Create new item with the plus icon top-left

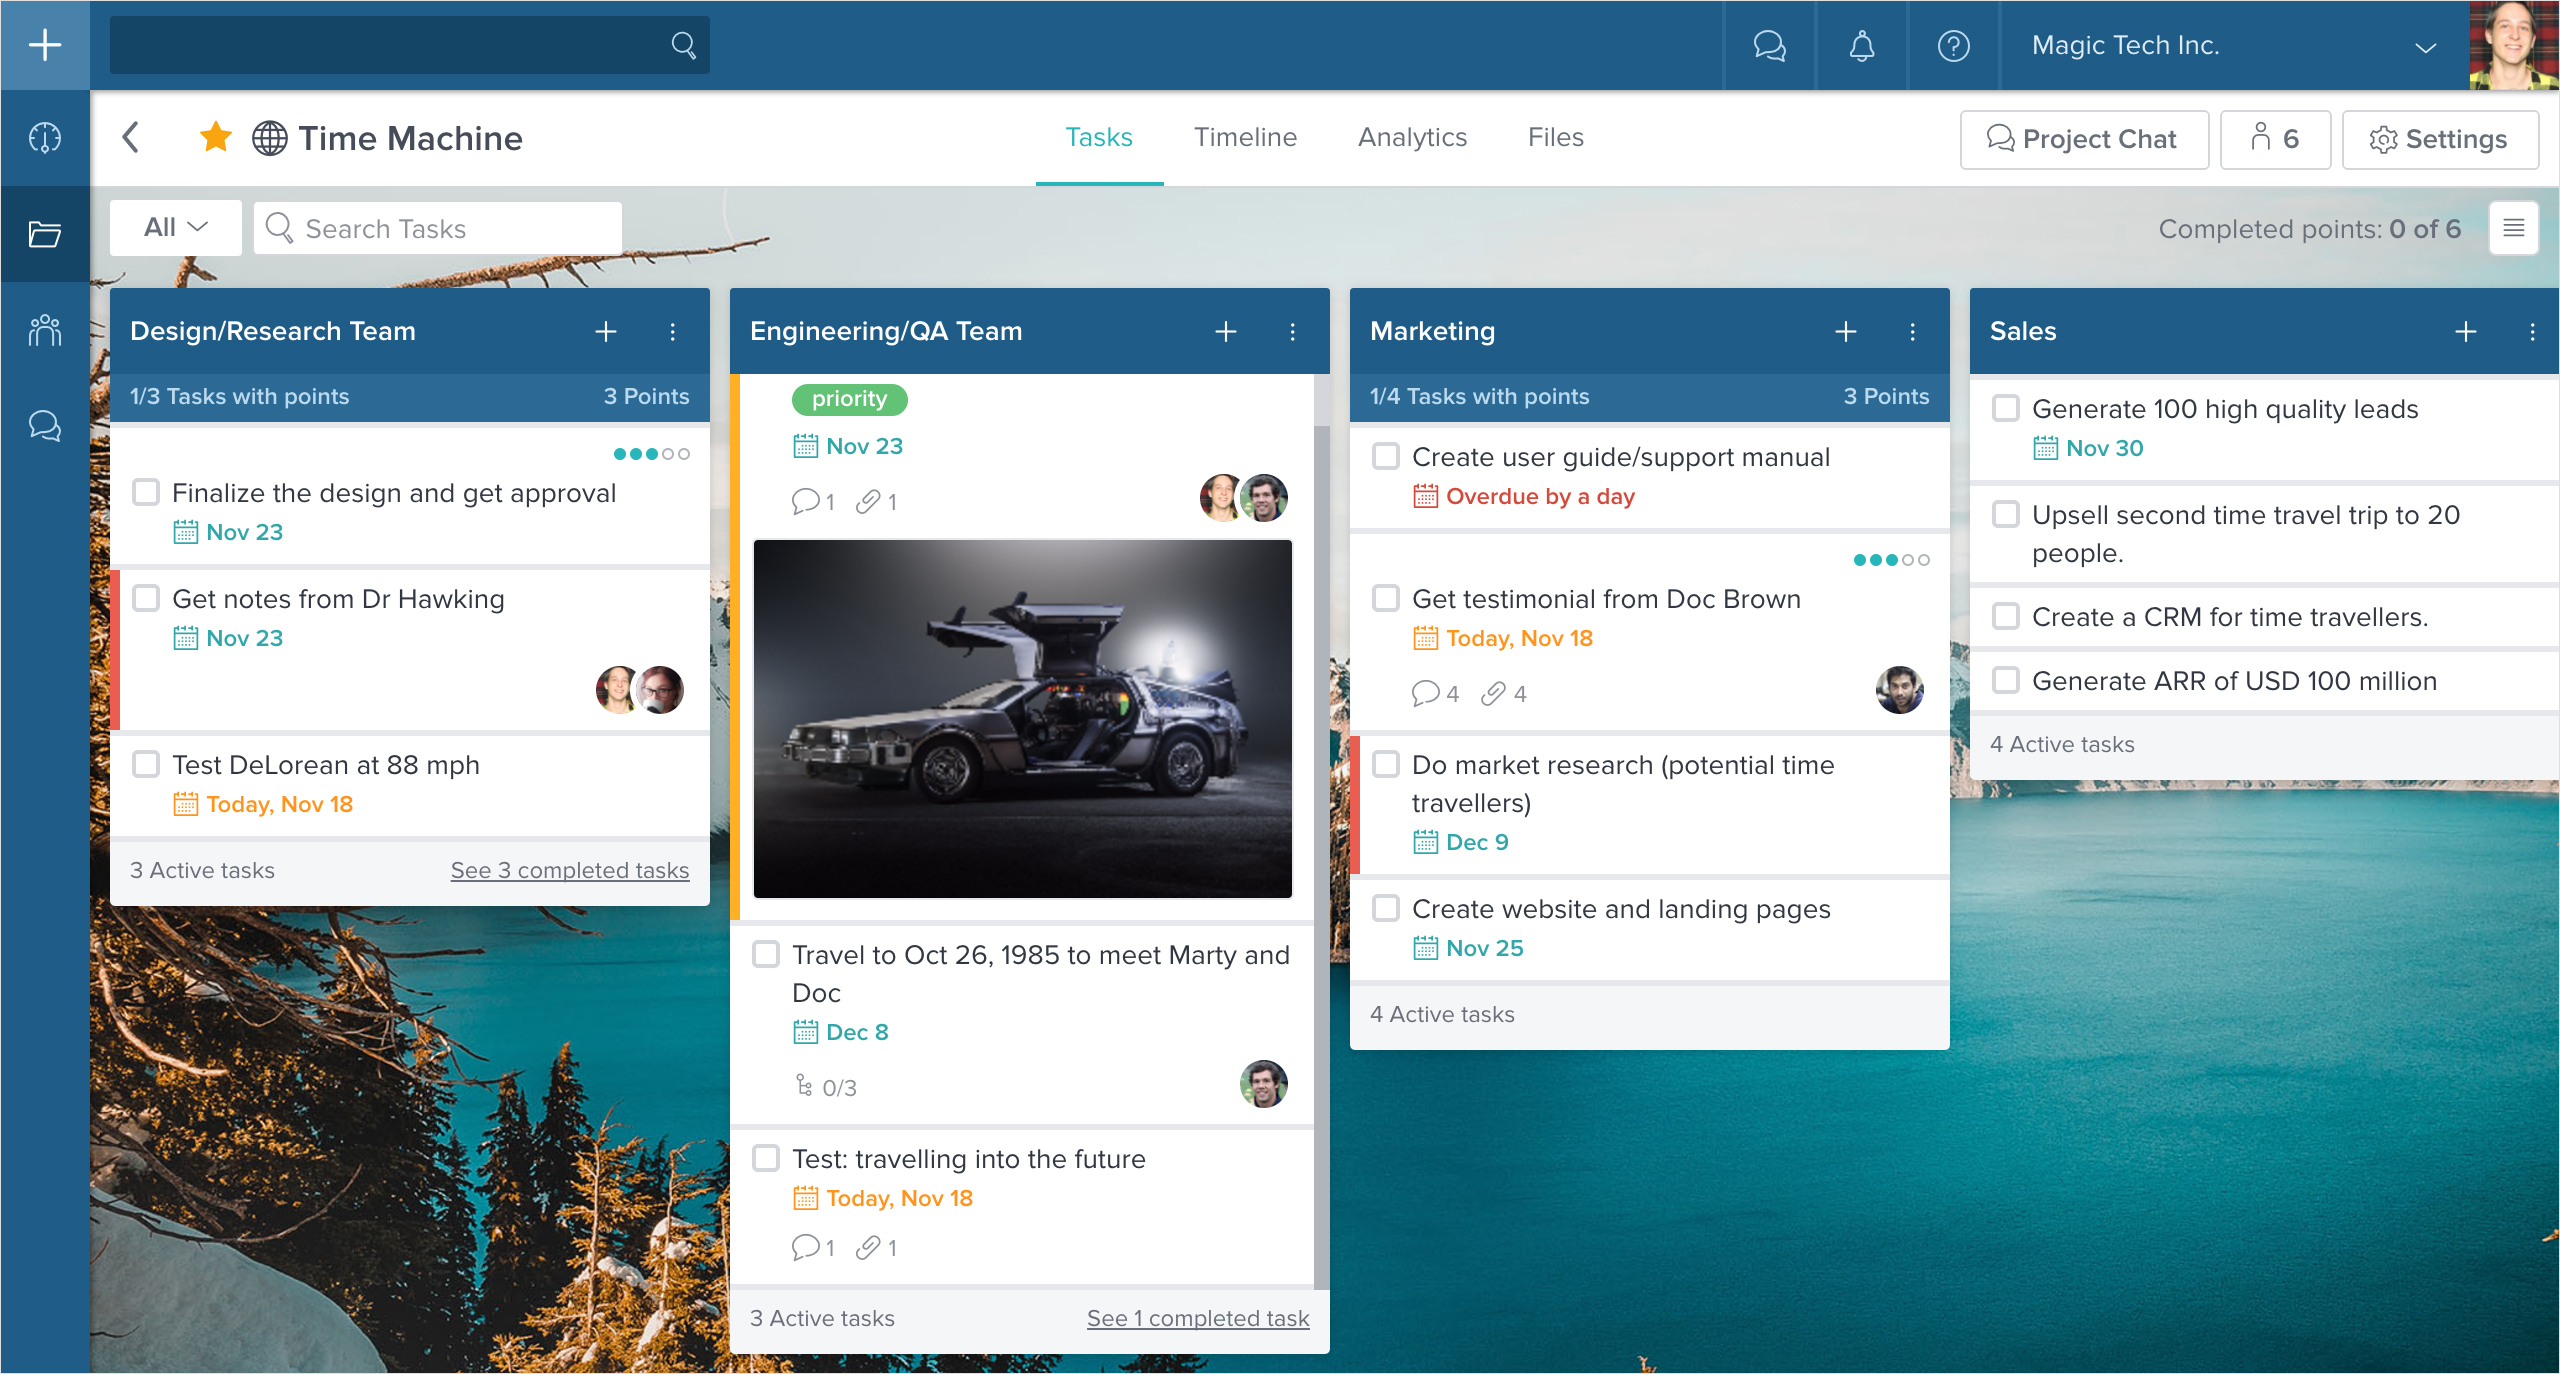click(44, 45)
